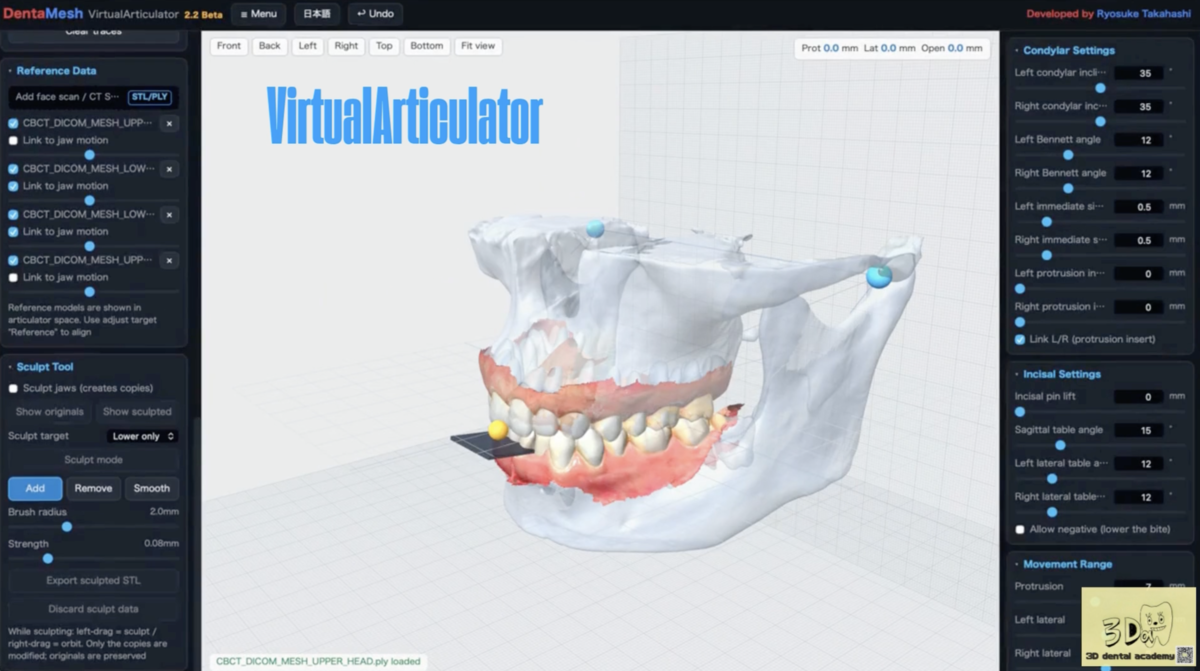Switch to Back view

click(269, 46)
